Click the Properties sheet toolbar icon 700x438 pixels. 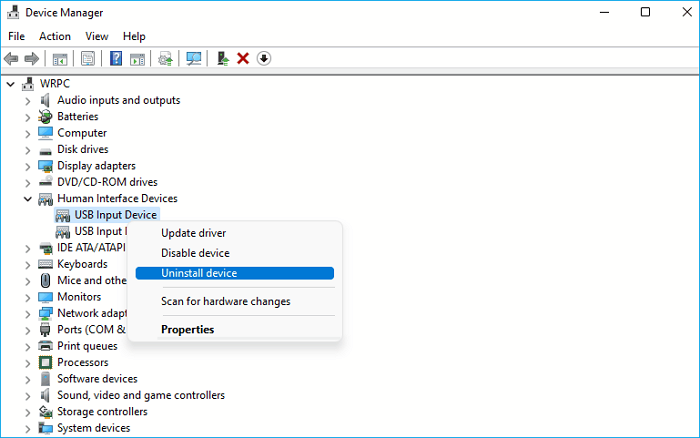(x=89, y=59)
